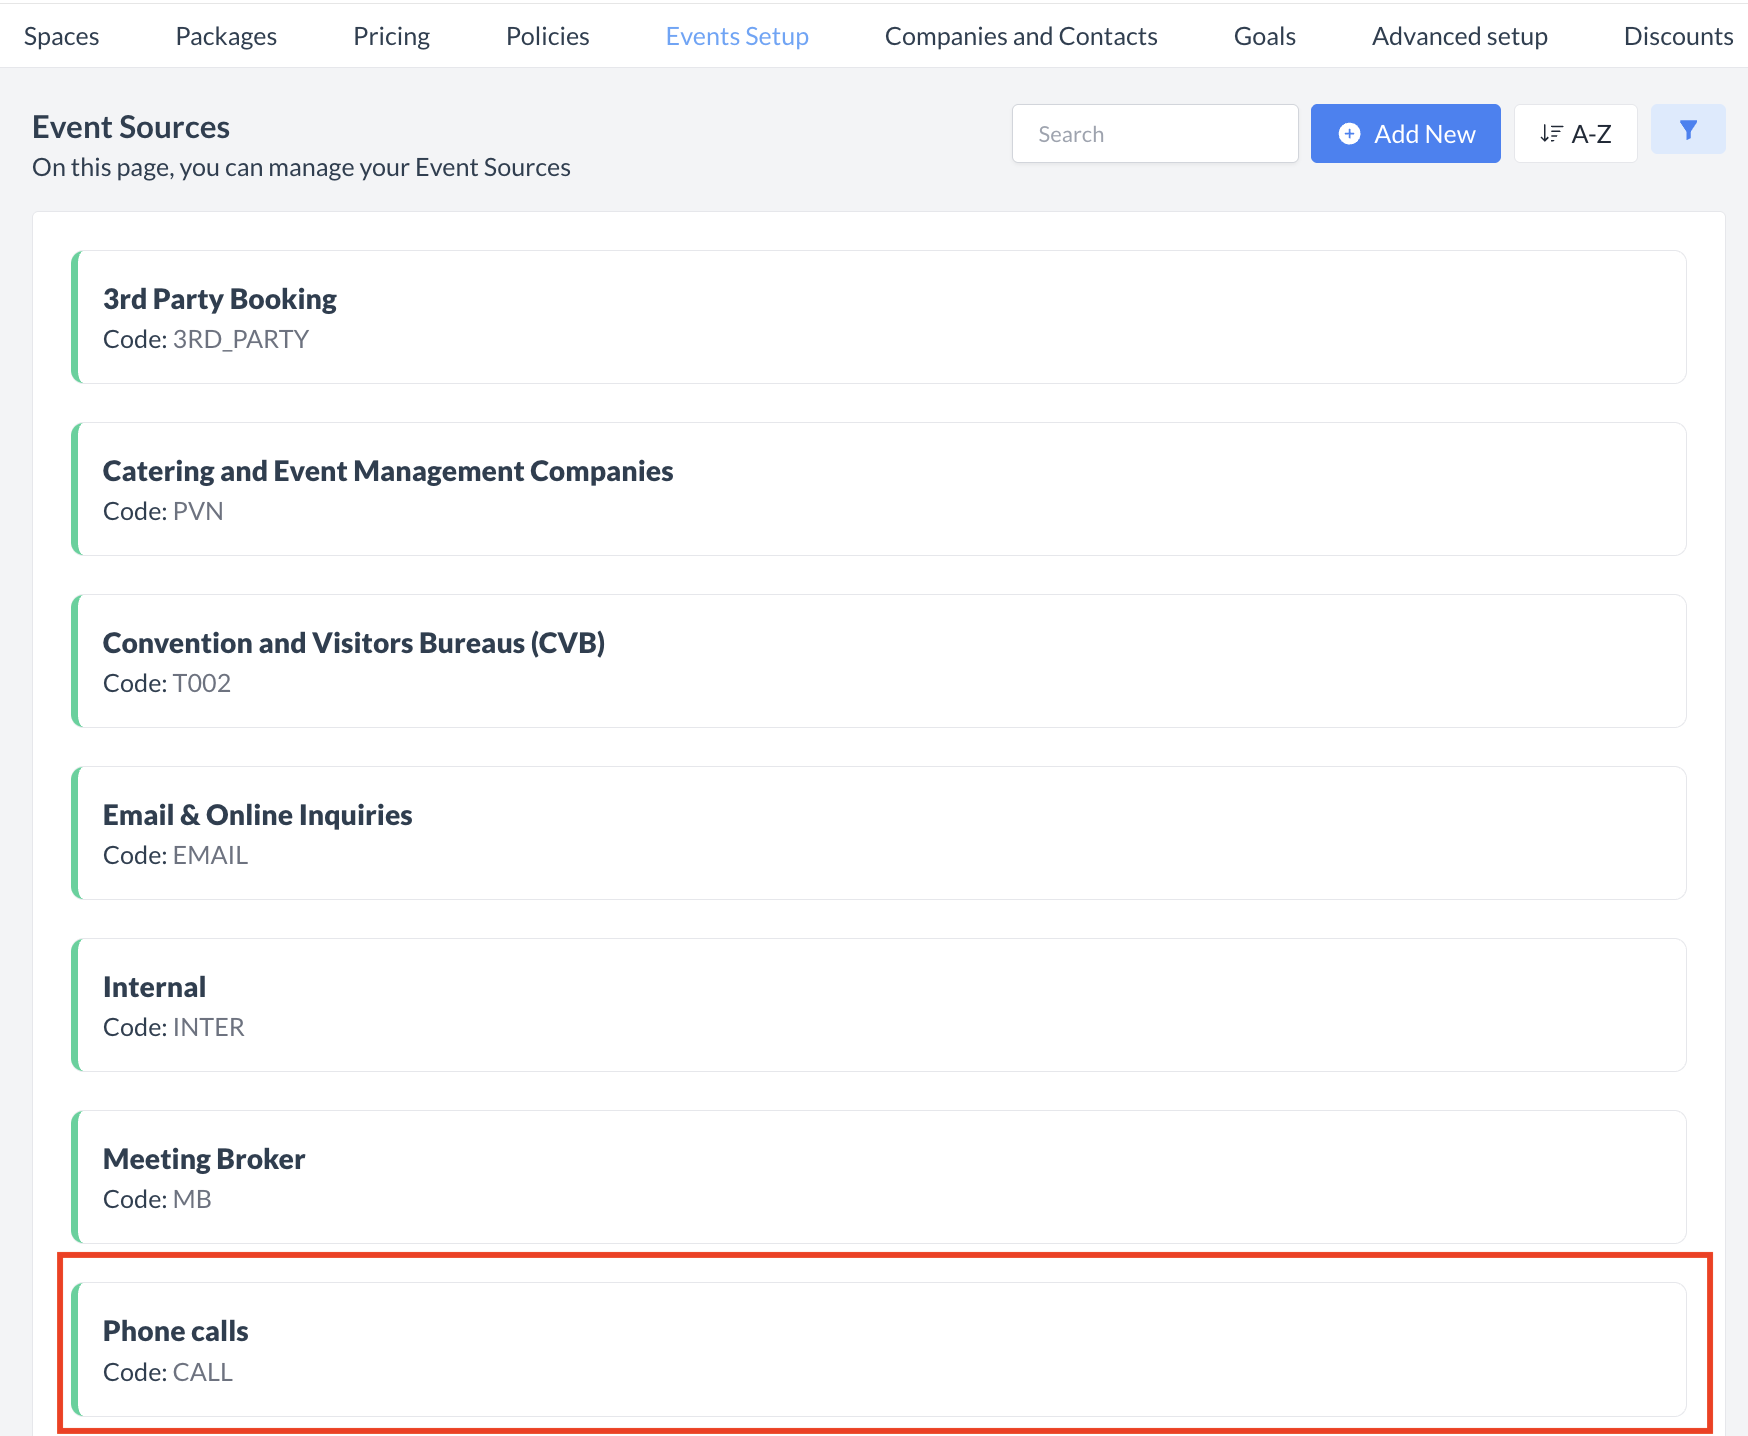The height and width of the screenshot is (1436, 1748).
Task: Open the Internal event source
Action: 880,1005
